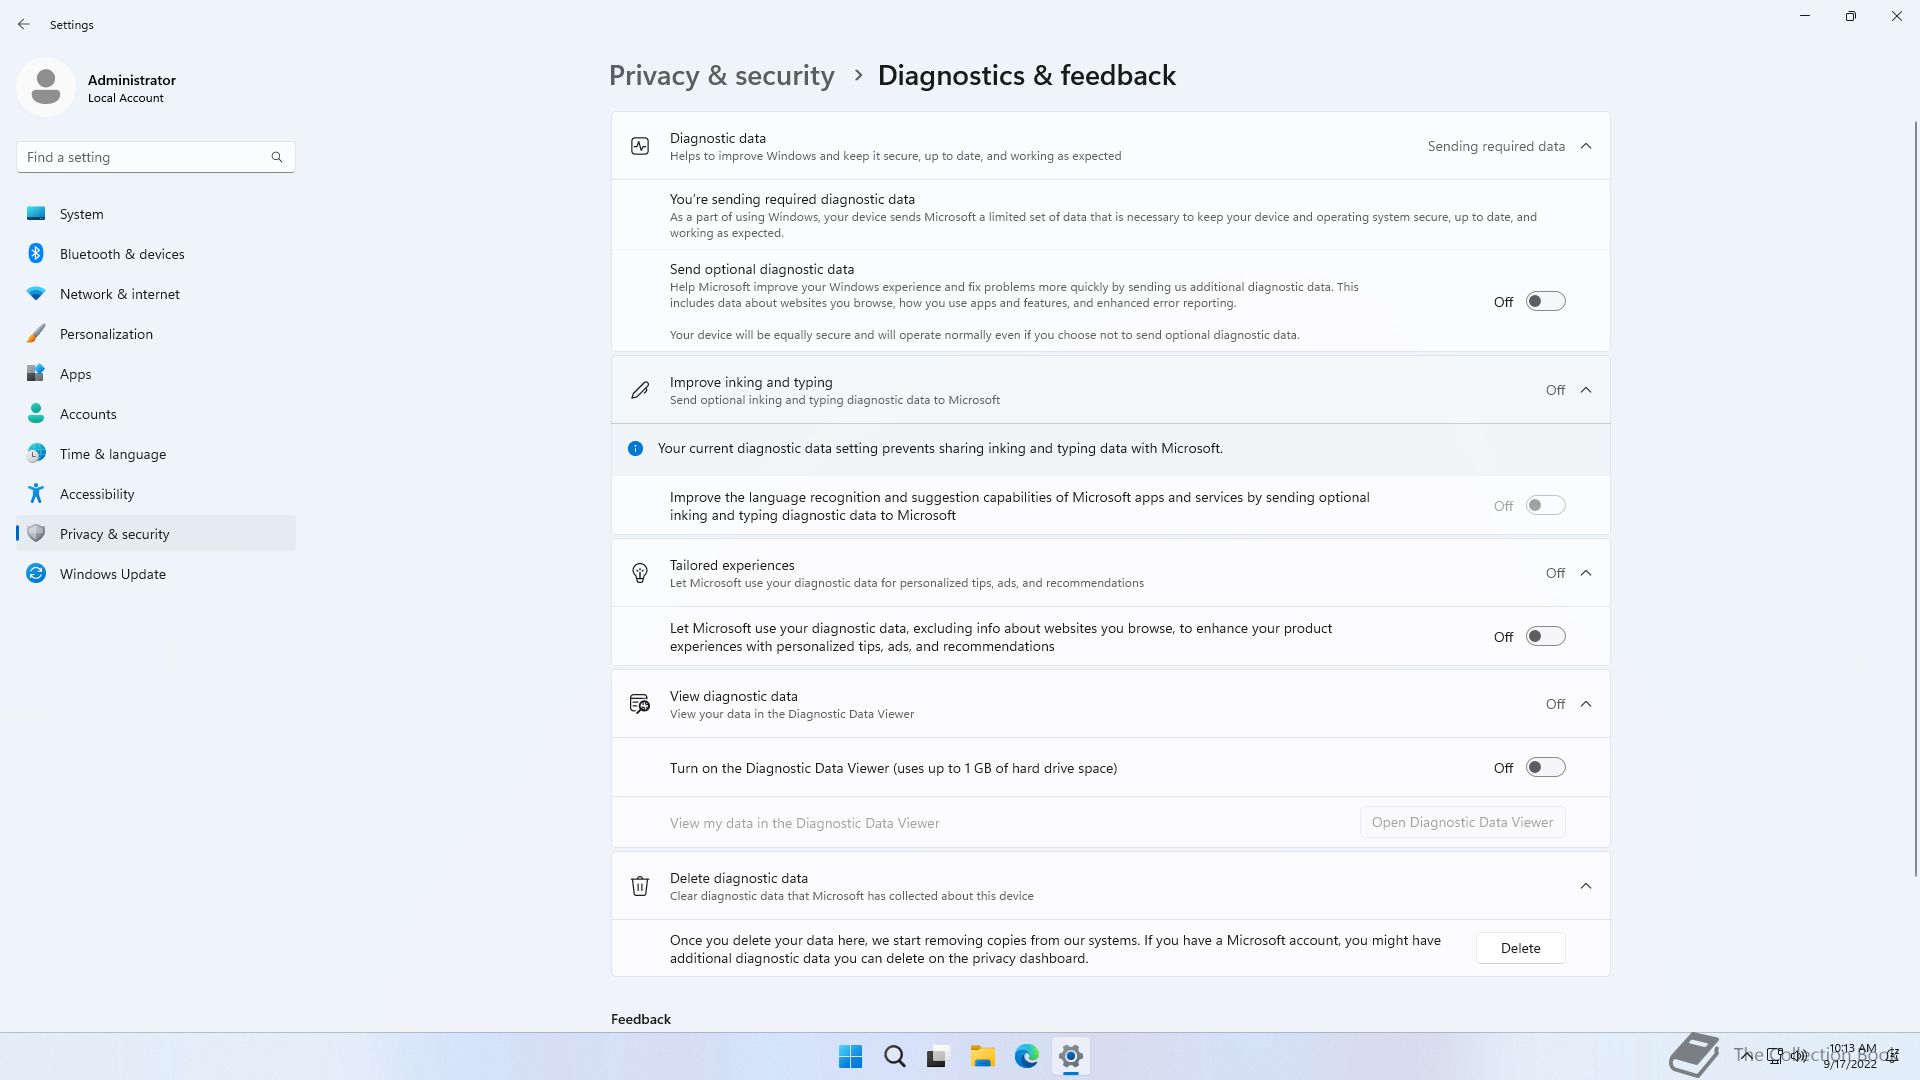Collapse the Improve inking and typing section
Viewport: 1920px width, 1080px height.
[x=1586, y=391]
